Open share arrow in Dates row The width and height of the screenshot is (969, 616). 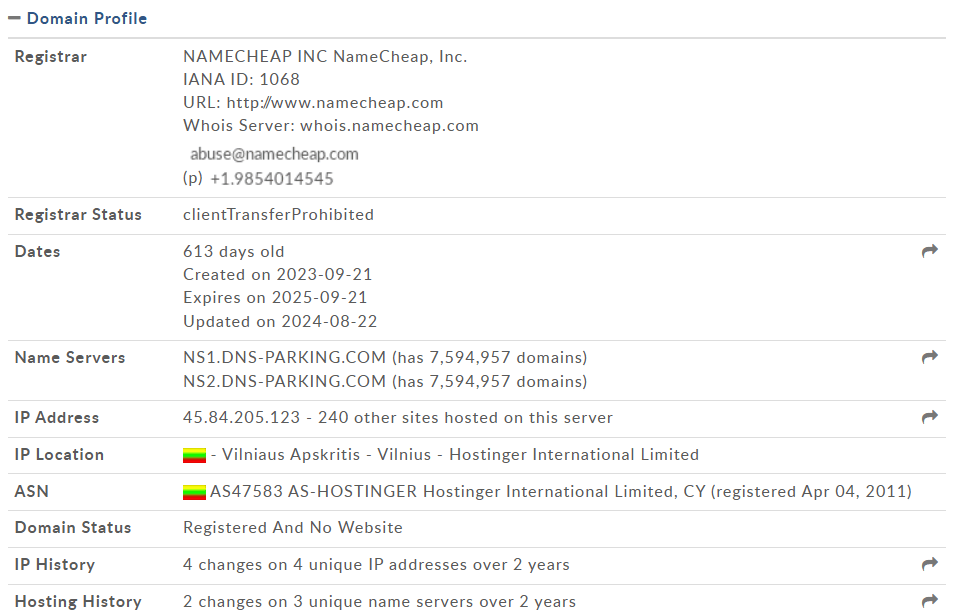click(929, 251)
